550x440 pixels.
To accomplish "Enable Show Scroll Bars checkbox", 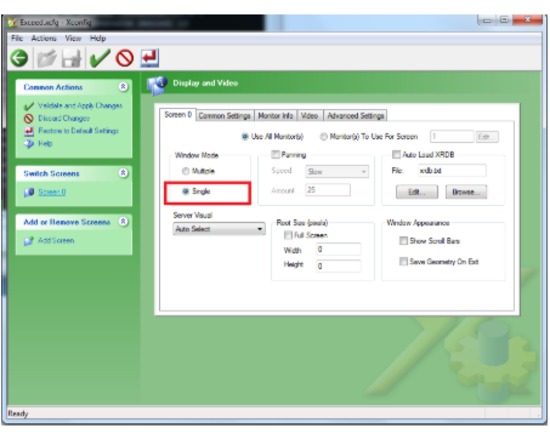I will click(x=403, y=241).
